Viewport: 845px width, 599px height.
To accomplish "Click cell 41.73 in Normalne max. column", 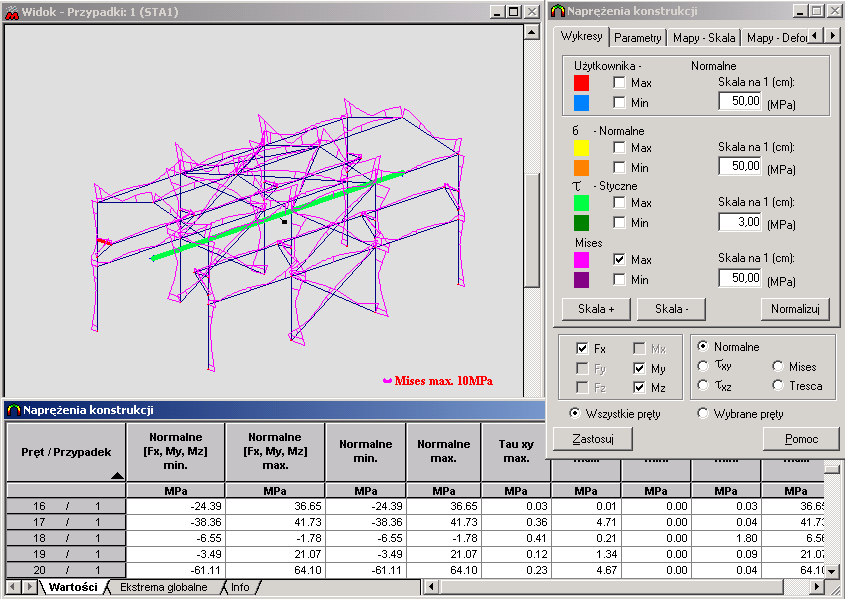I will pos(444,522).
